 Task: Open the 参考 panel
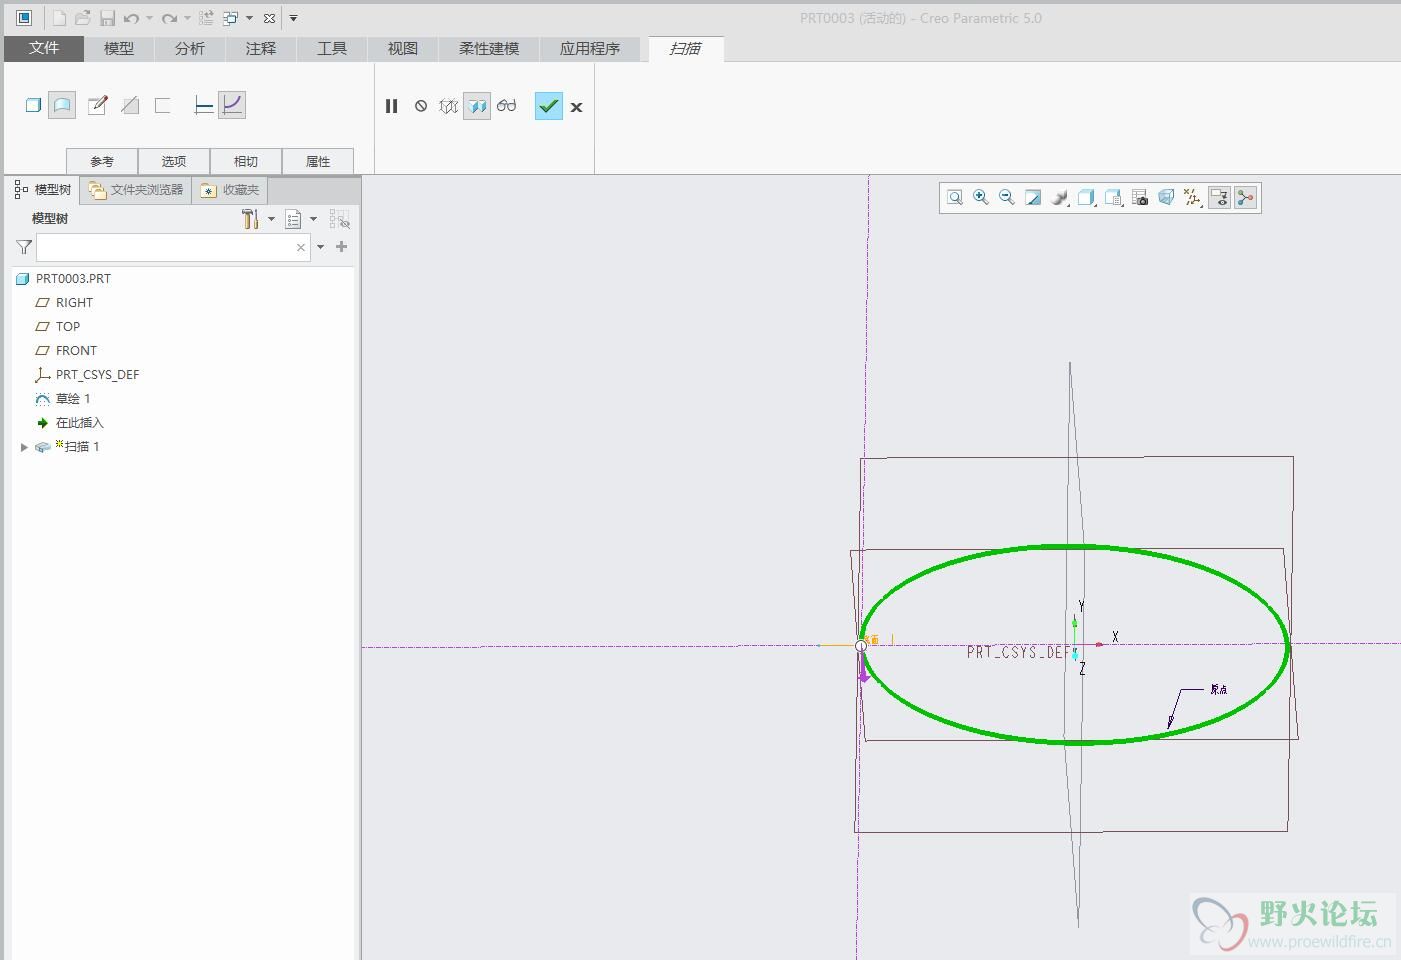(102, 161)
